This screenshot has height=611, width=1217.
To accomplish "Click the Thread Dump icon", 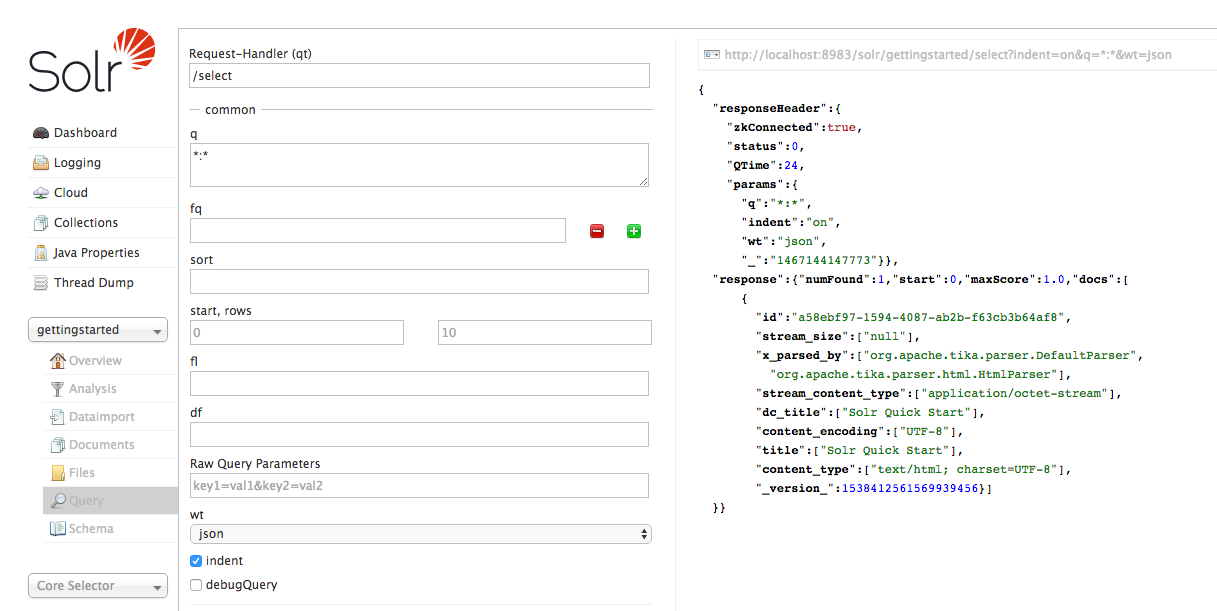I will [x=41, y=283].
